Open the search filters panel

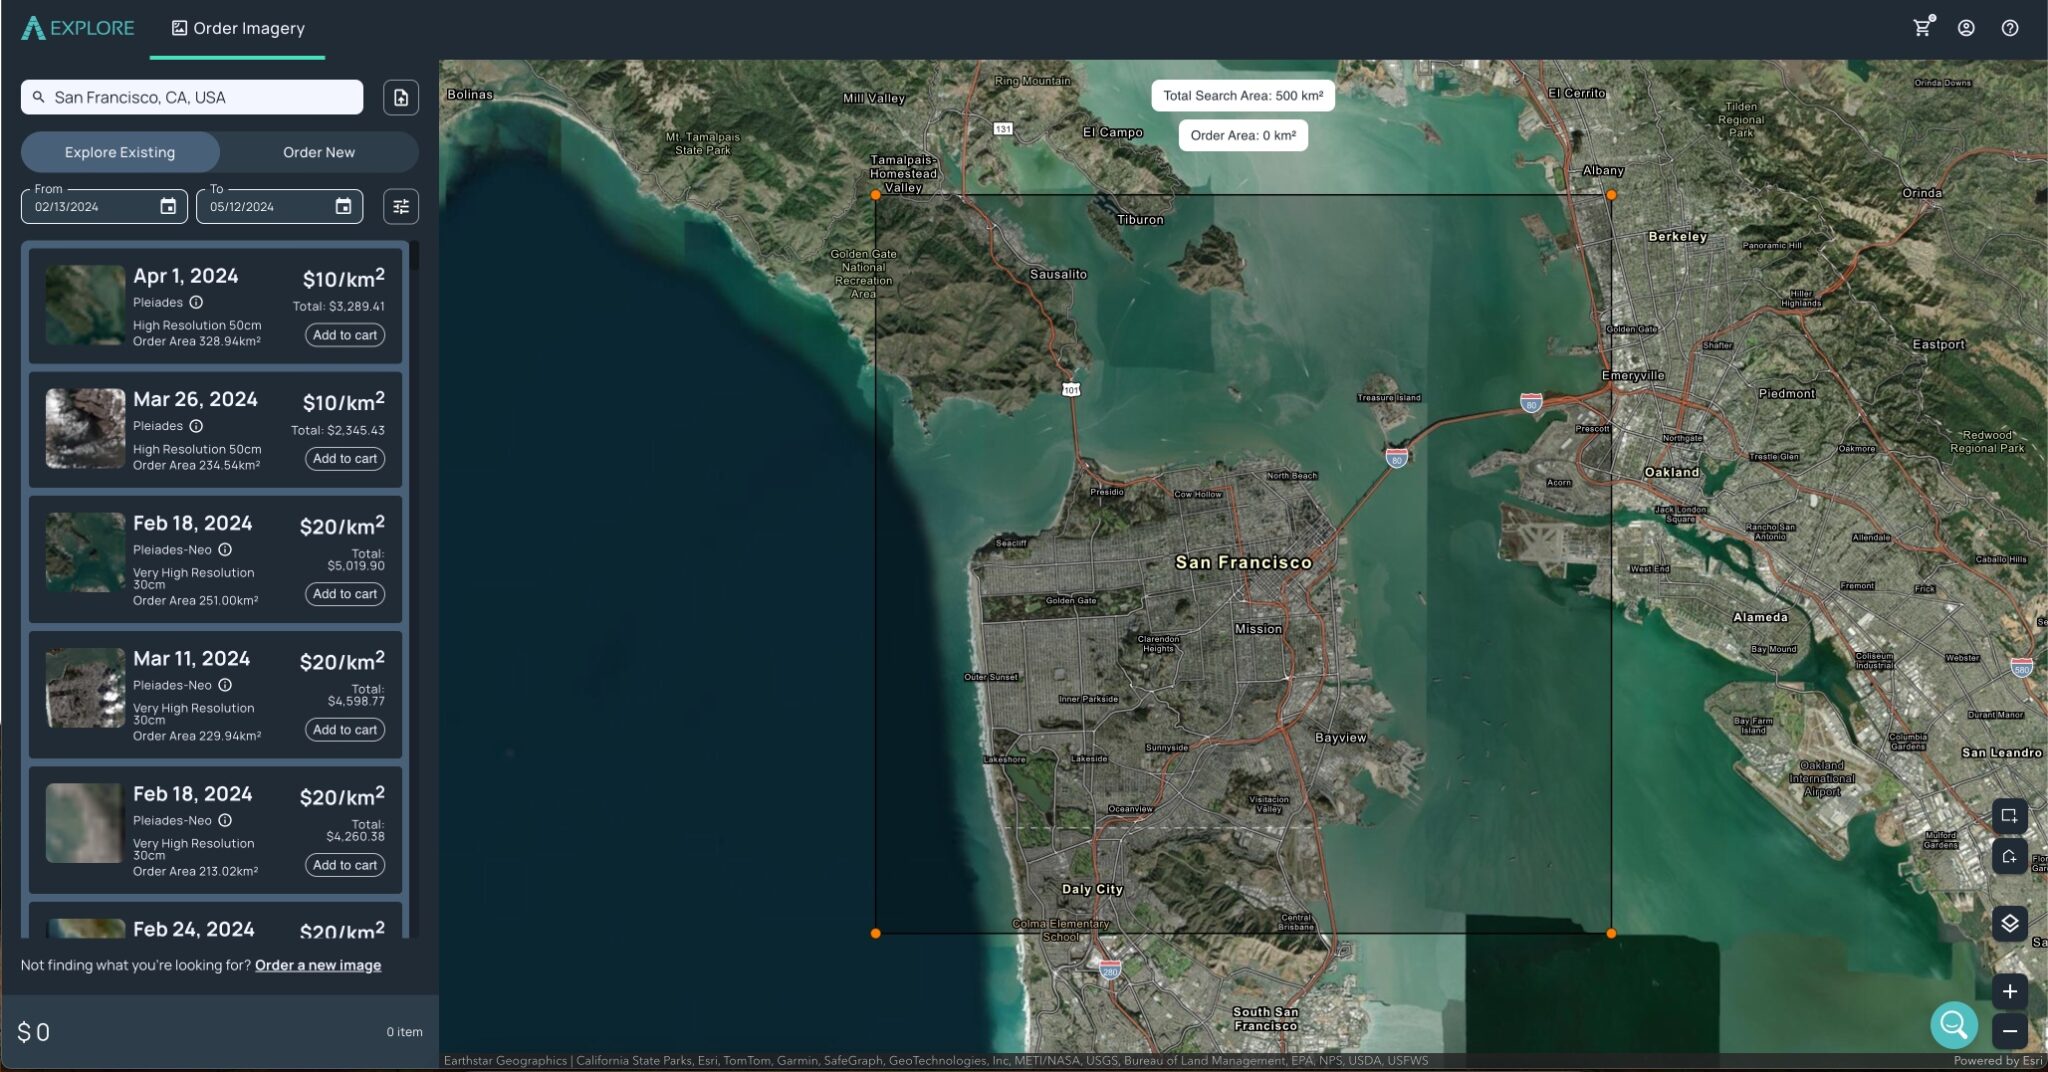tap(401, 206)
